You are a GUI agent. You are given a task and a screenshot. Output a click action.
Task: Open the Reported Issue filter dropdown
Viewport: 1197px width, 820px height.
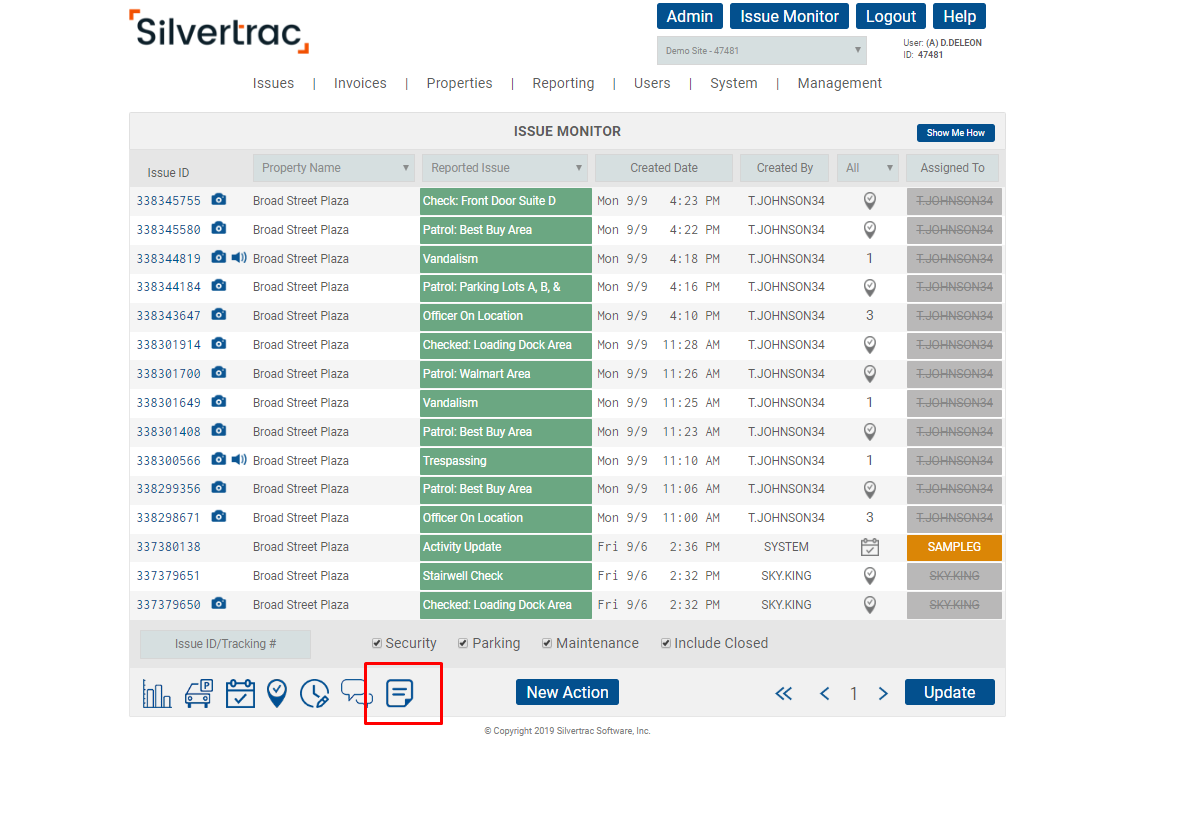[504, 168]
